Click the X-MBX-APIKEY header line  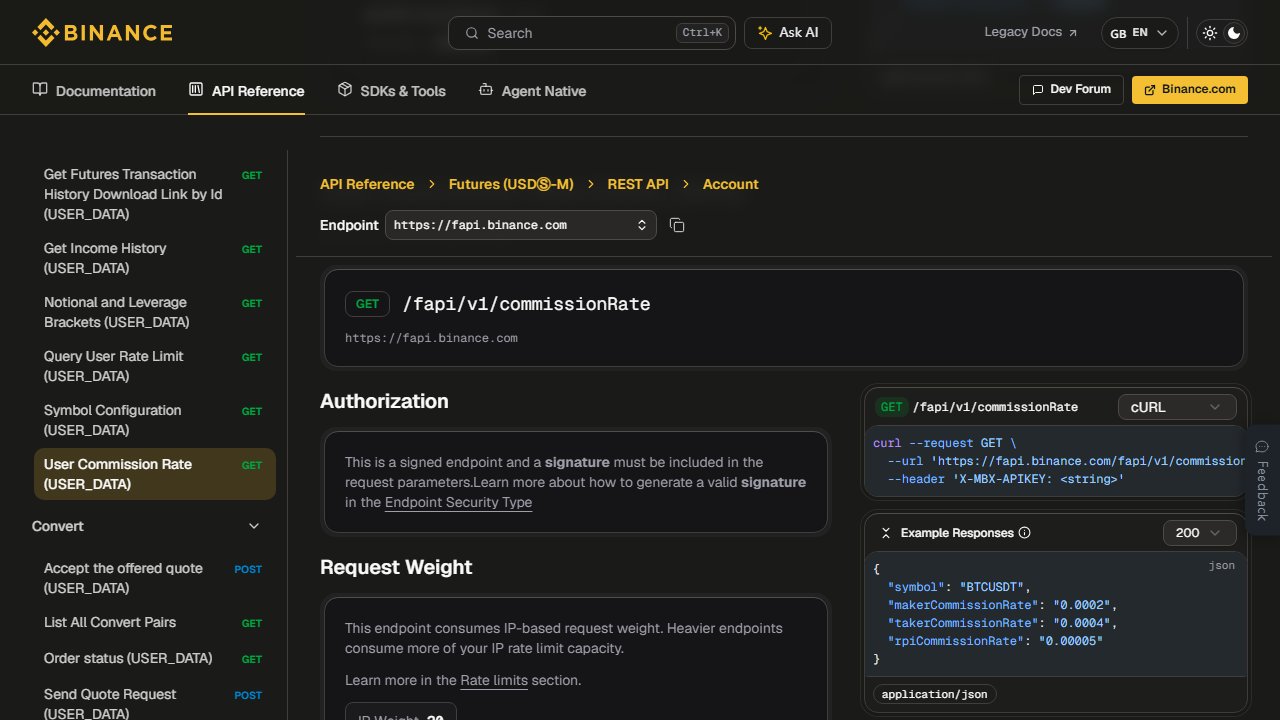point(1006,479)
